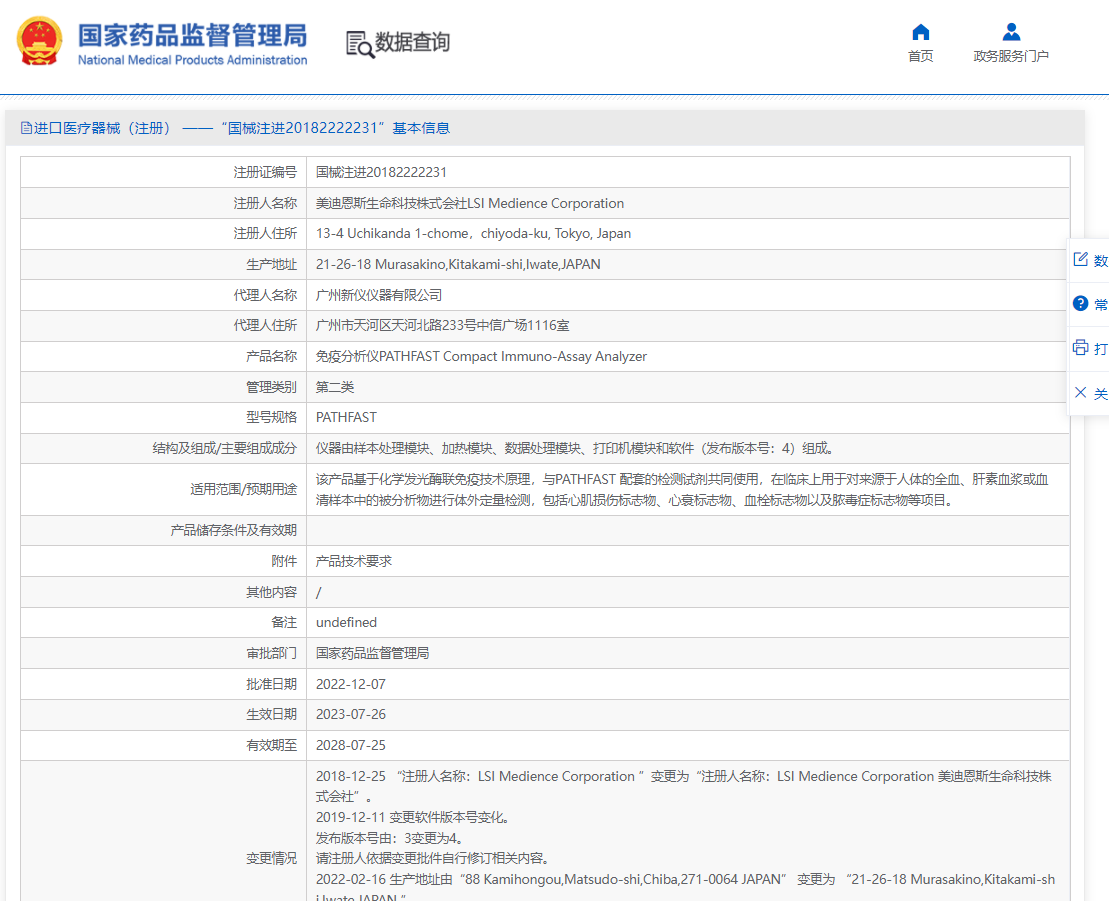The height and width of the screenshot is (901, 1109).
Task: Click the 2018-12-25 change record line
Action: coord(684,786)
